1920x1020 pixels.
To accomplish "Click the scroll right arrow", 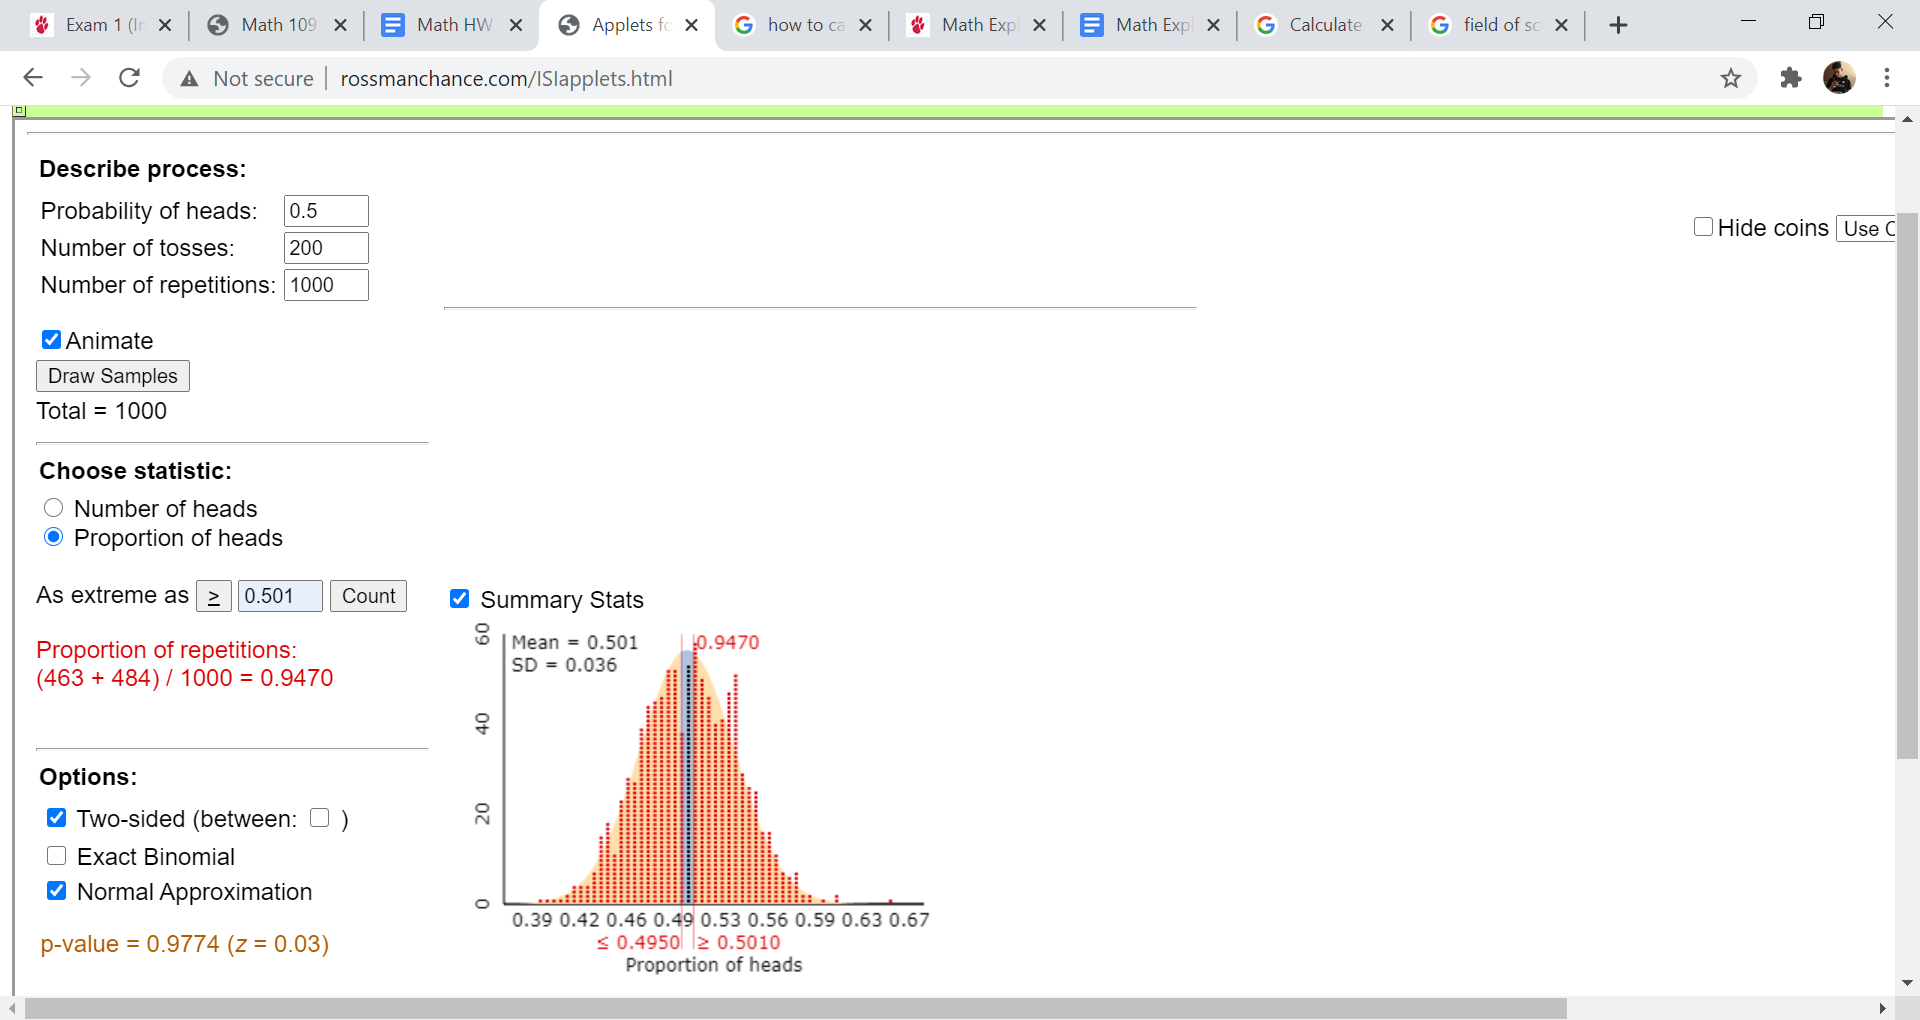I will coord(1883,1008).
